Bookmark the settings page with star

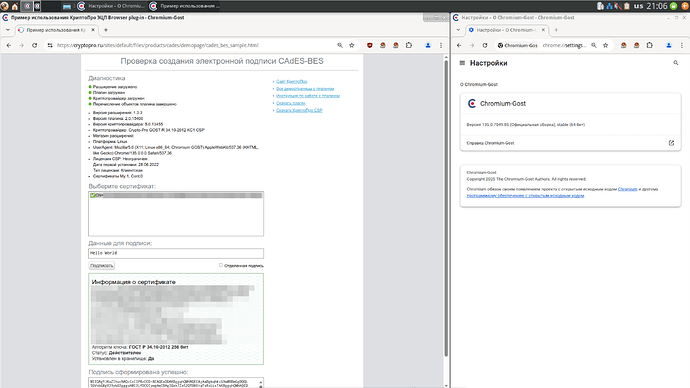coord(606,45)
